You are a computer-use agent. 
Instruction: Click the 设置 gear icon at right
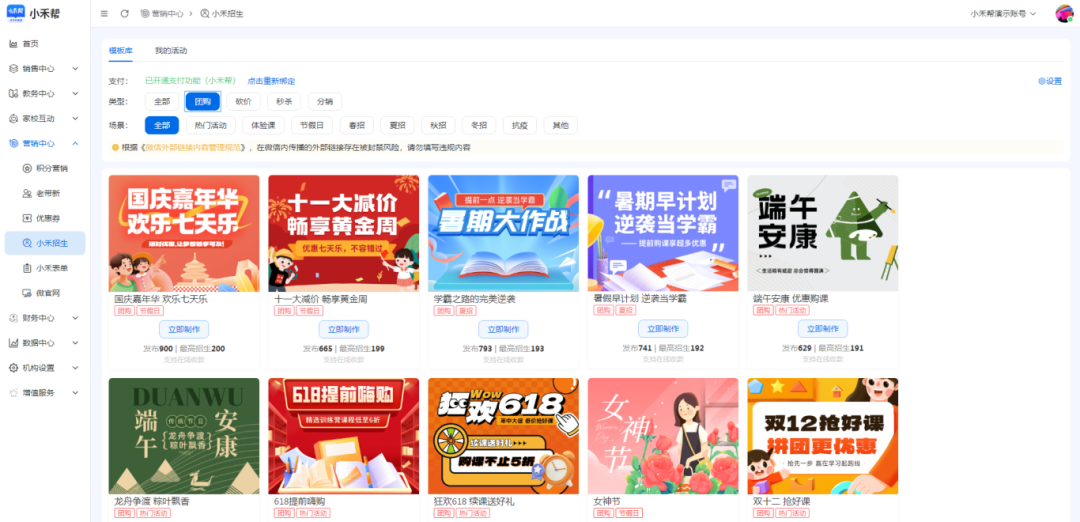point(1041,81)
